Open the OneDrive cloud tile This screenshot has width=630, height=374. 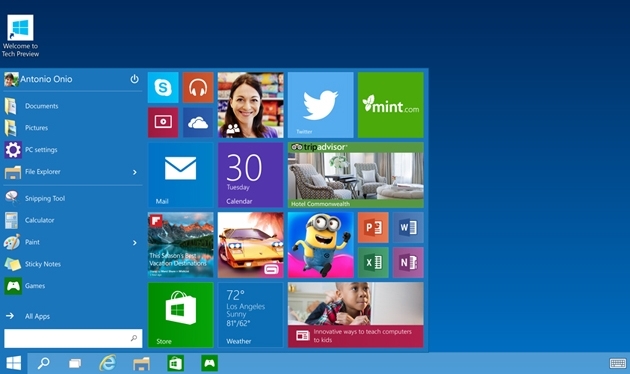pyautogui.click(x=198, y=123)
